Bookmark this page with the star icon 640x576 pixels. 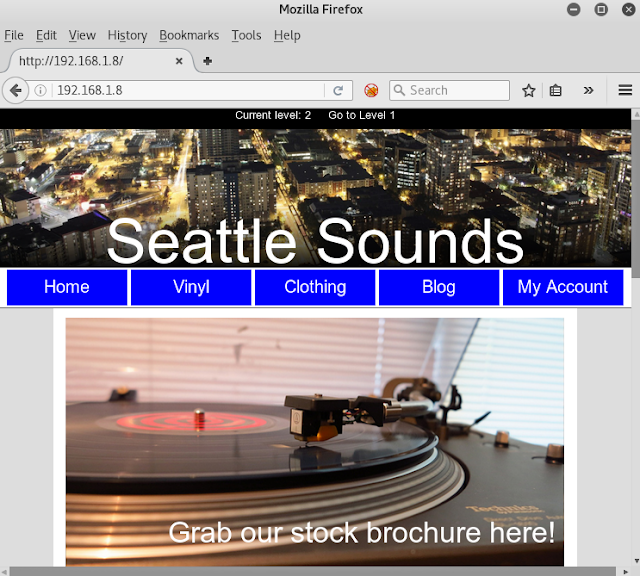pyautogui.click(x=529, y=90)
